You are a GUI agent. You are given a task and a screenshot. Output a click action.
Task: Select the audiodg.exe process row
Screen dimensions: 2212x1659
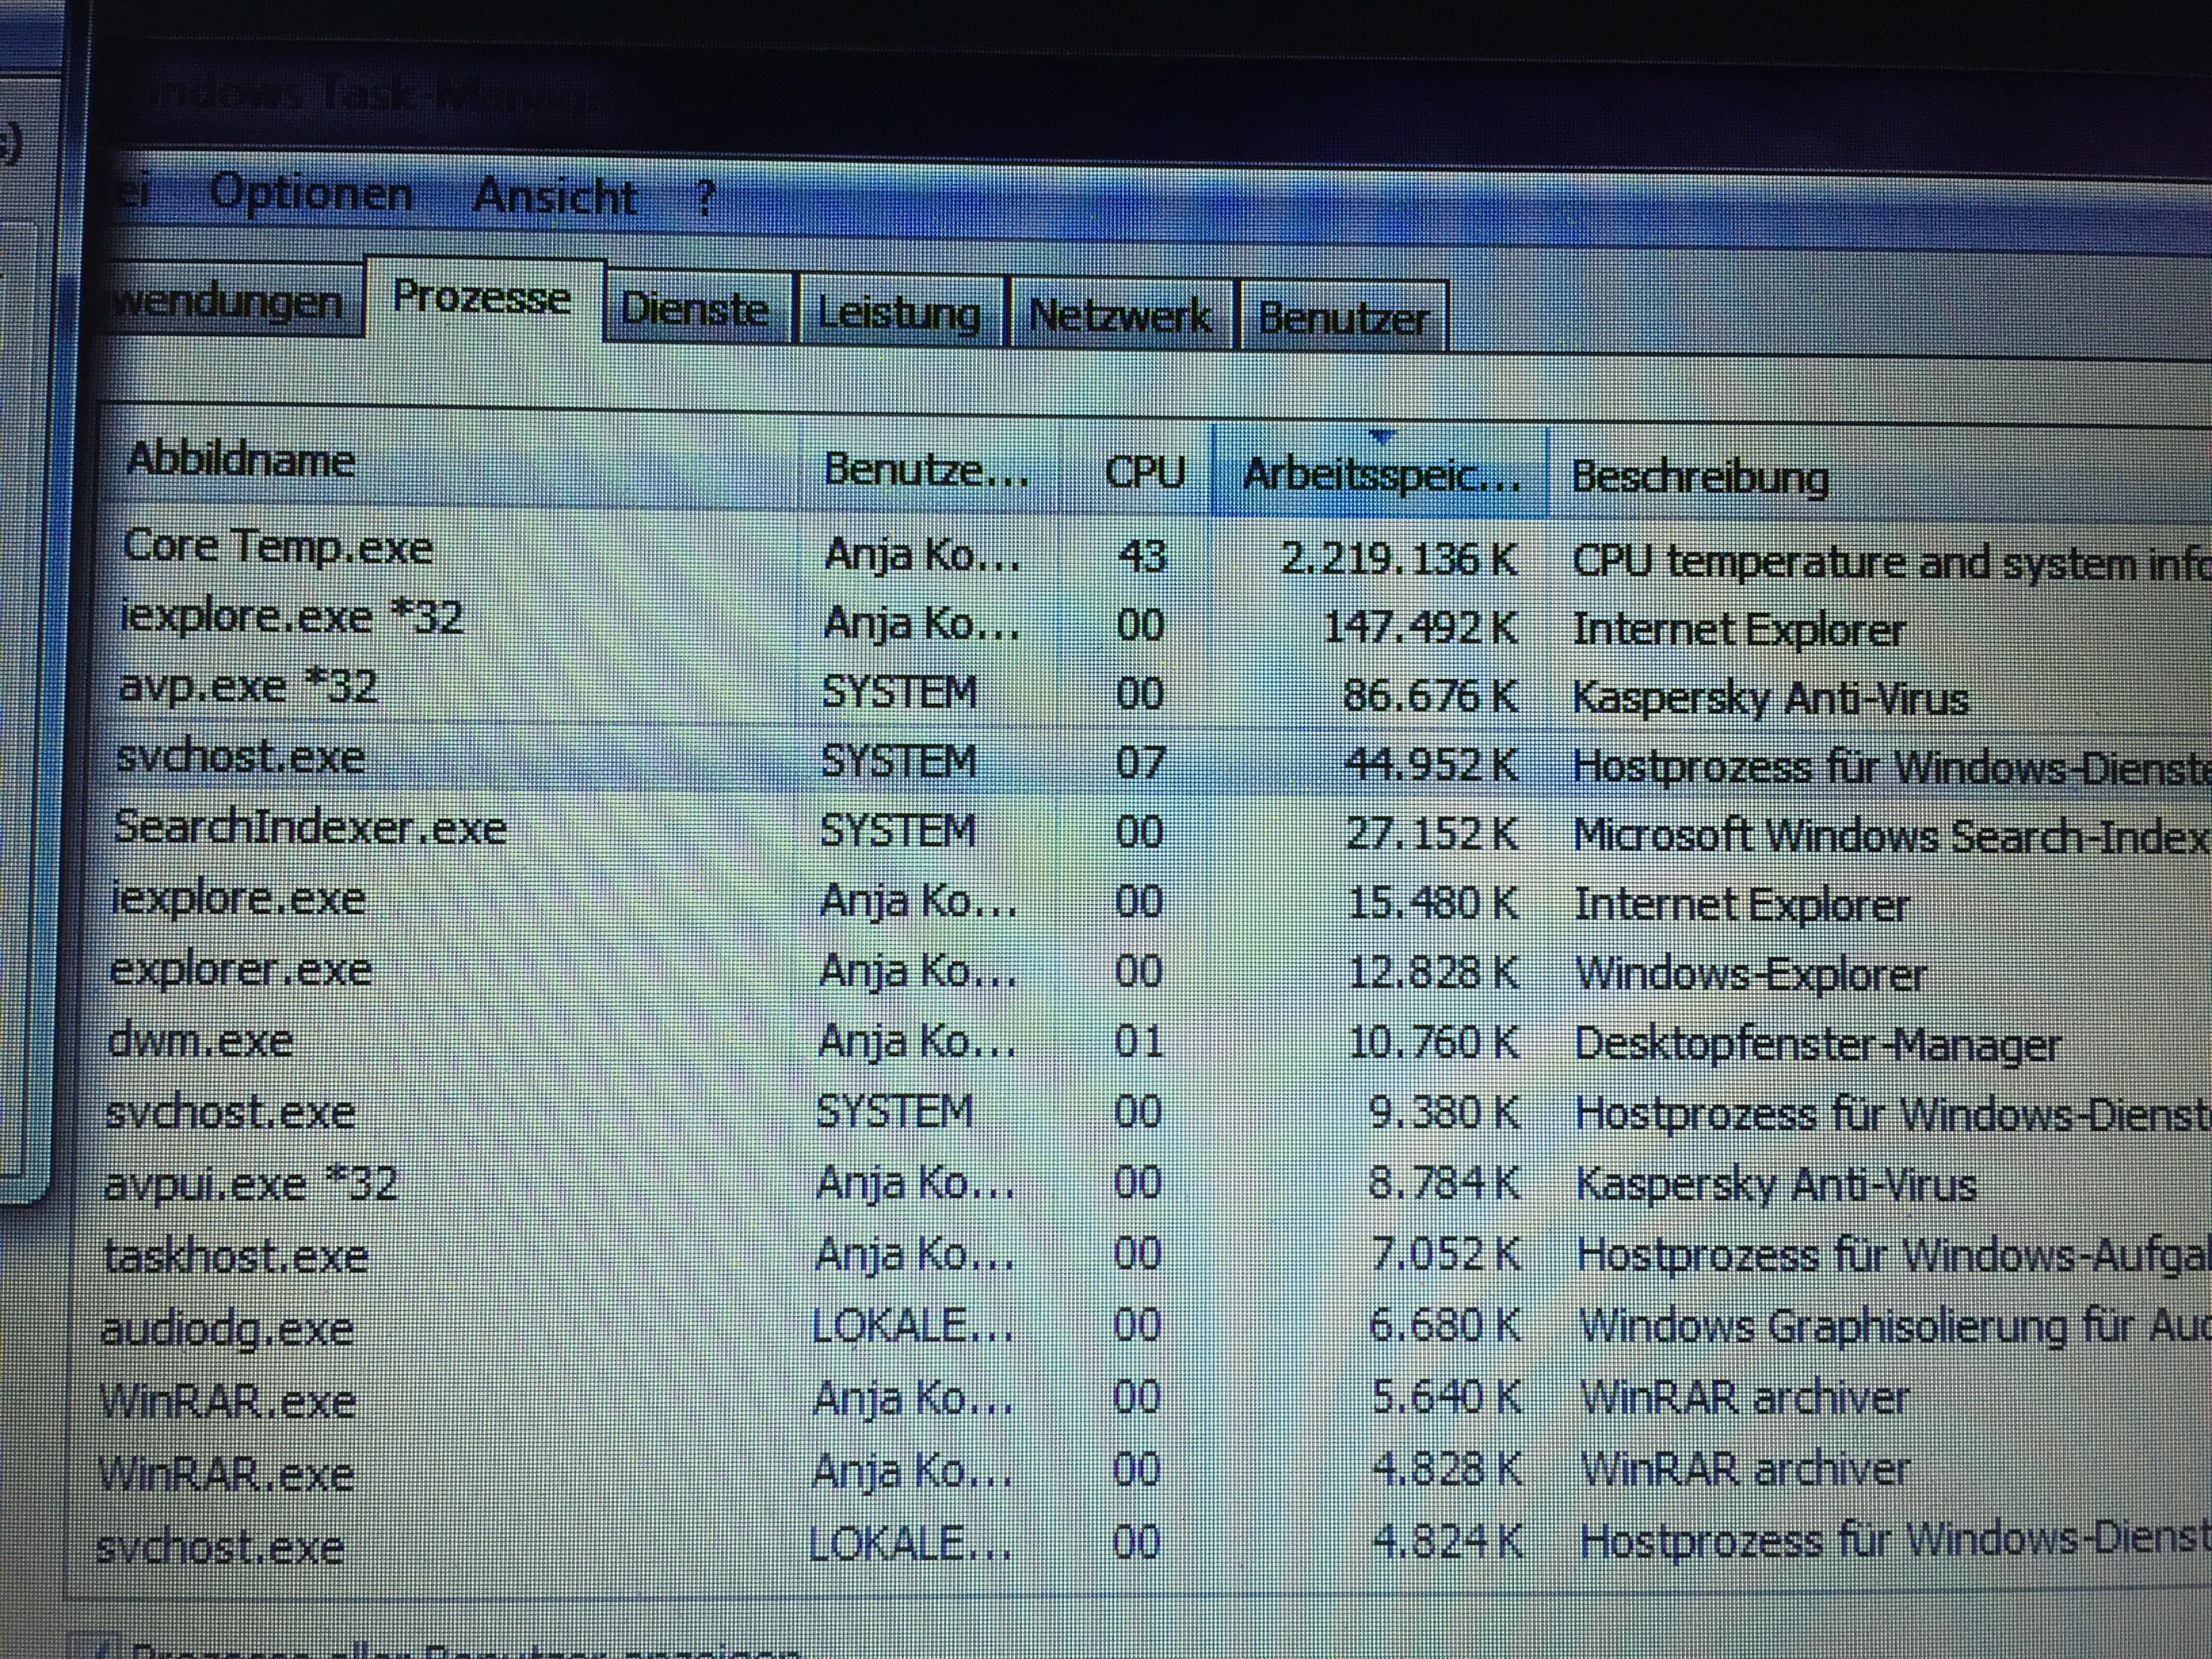point(228,1329)
